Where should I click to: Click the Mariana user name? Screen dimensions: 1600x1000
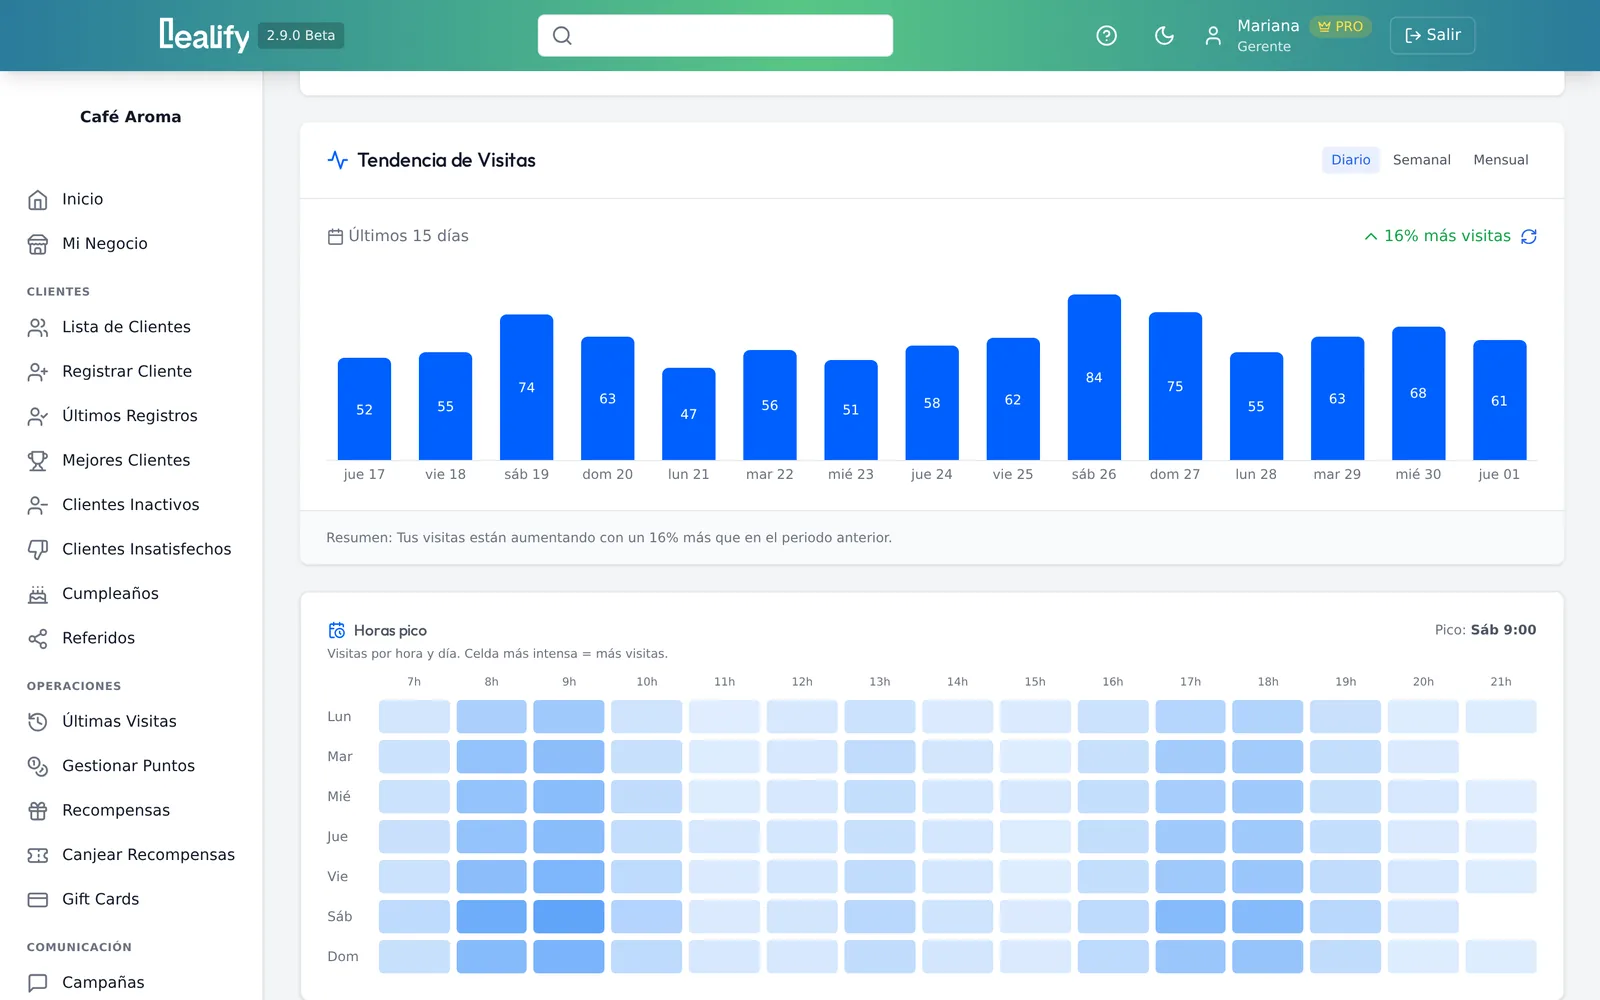(1268, 26)
